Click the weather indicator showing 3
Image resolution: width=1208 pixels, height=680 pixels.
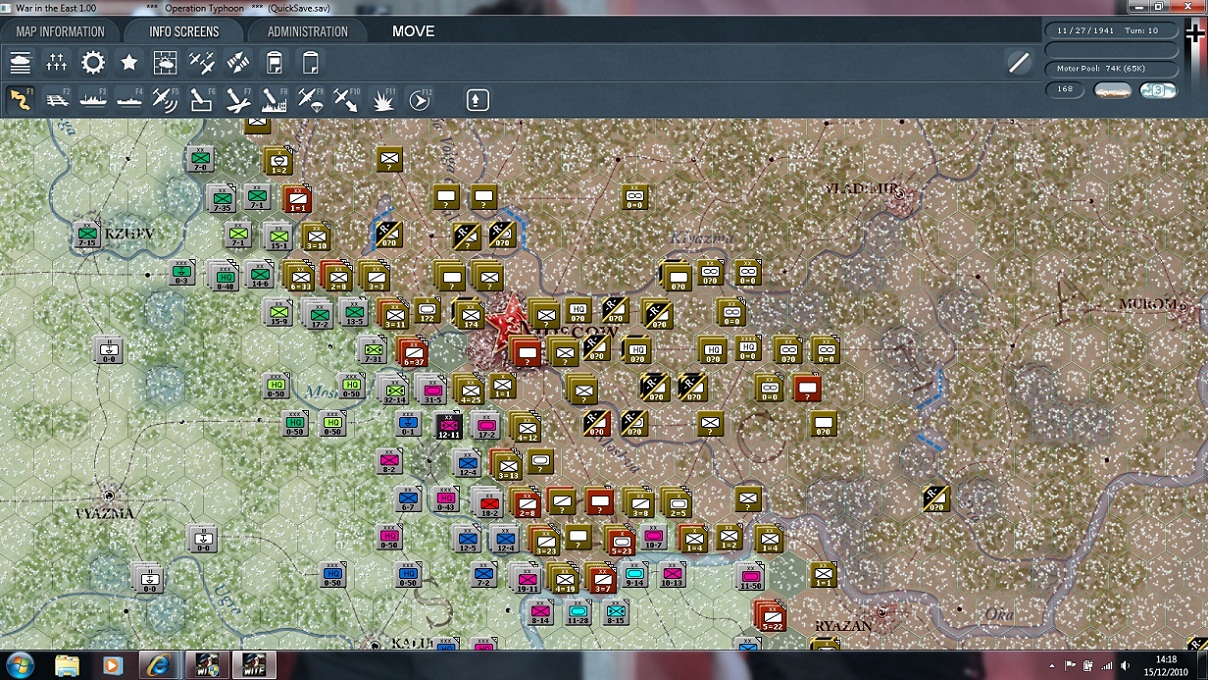click(x=1159, y=90)
